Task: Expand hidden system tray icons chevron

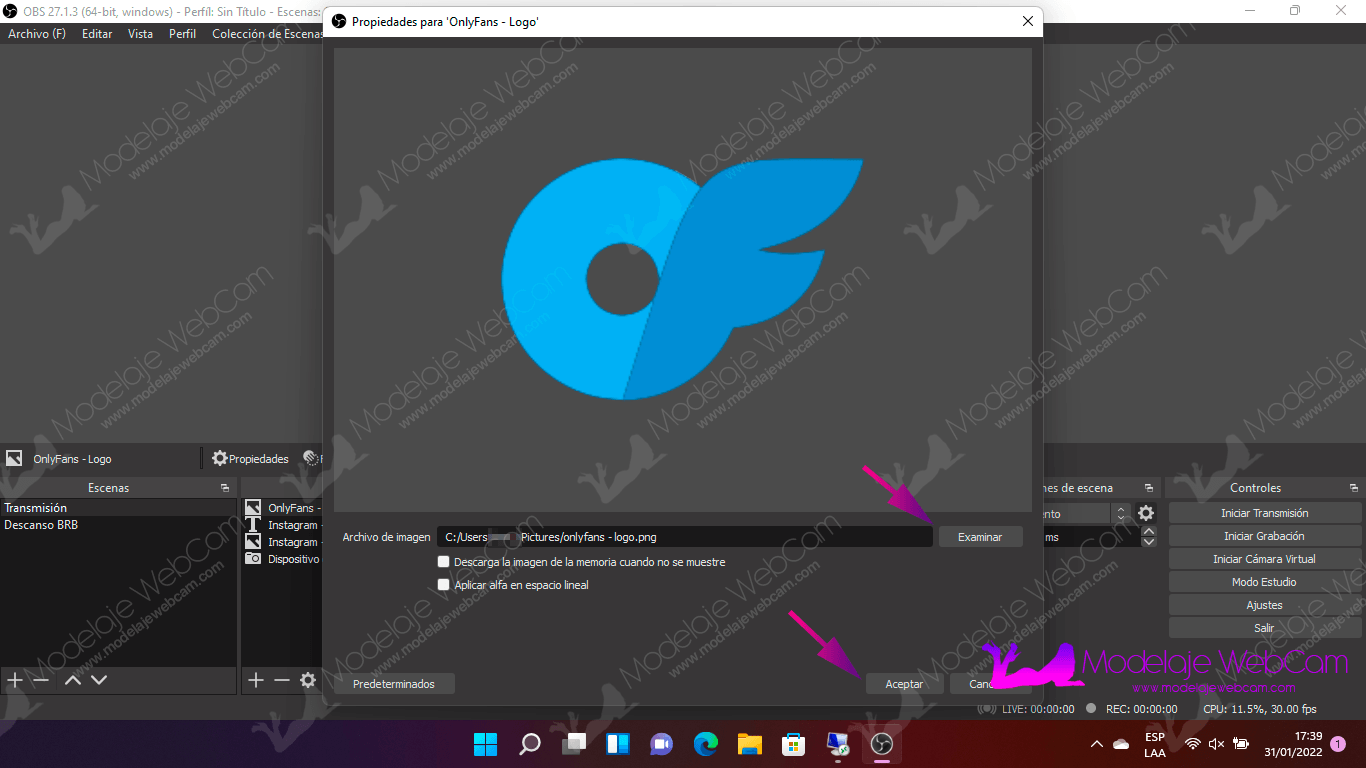Action: [1096, 744]
